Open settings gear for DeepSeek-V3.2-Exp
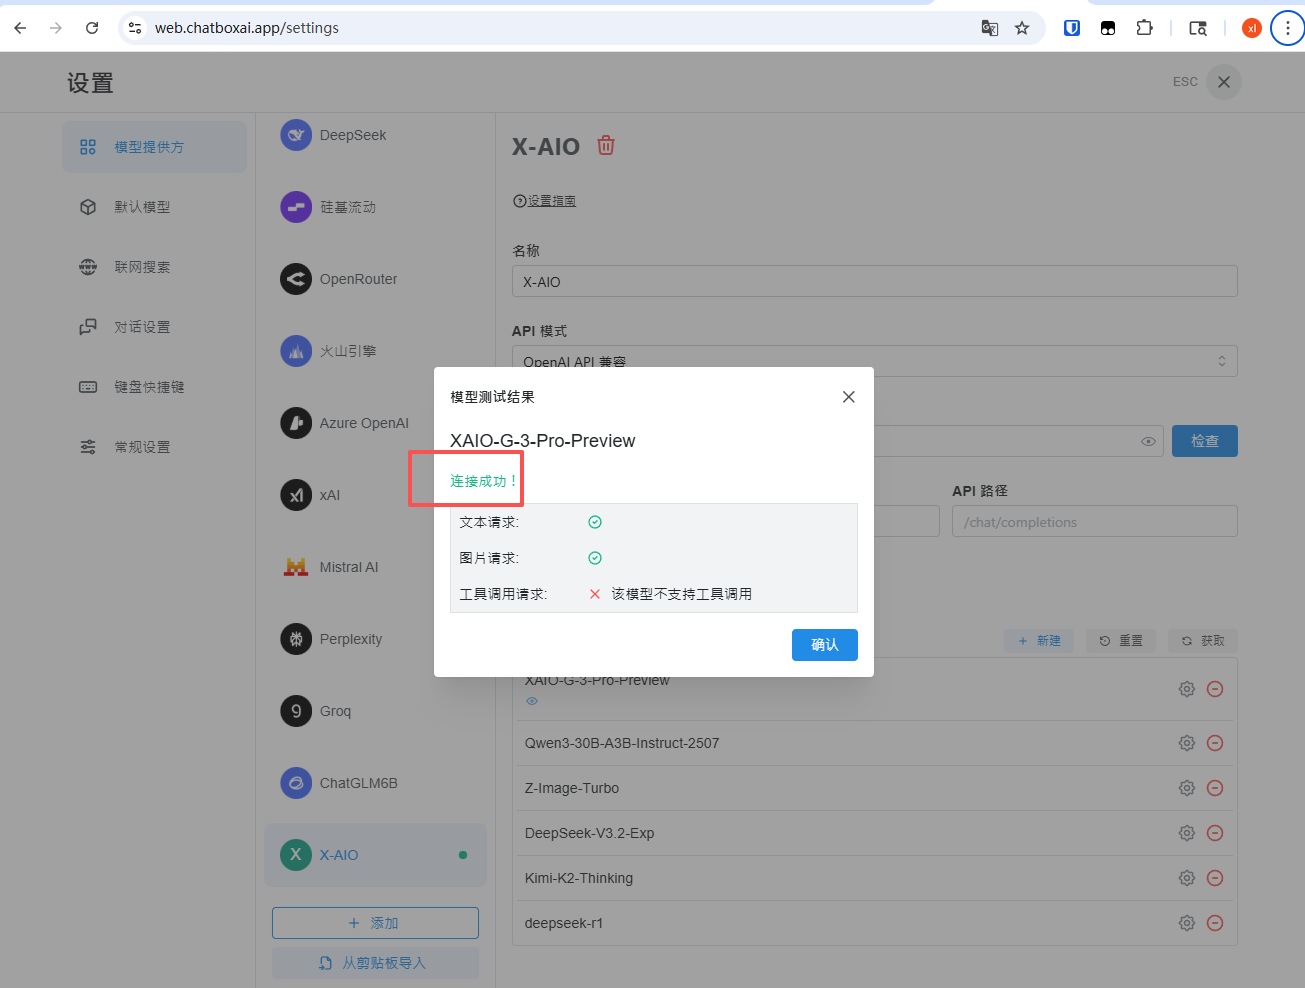 pos(1187,833)
